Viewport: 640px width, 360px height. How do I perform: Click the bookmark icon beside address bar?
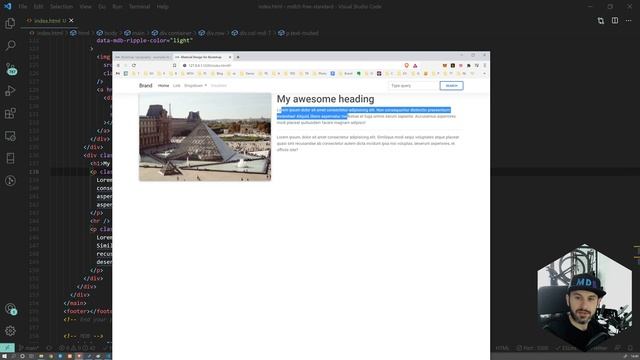pos(174,65)
